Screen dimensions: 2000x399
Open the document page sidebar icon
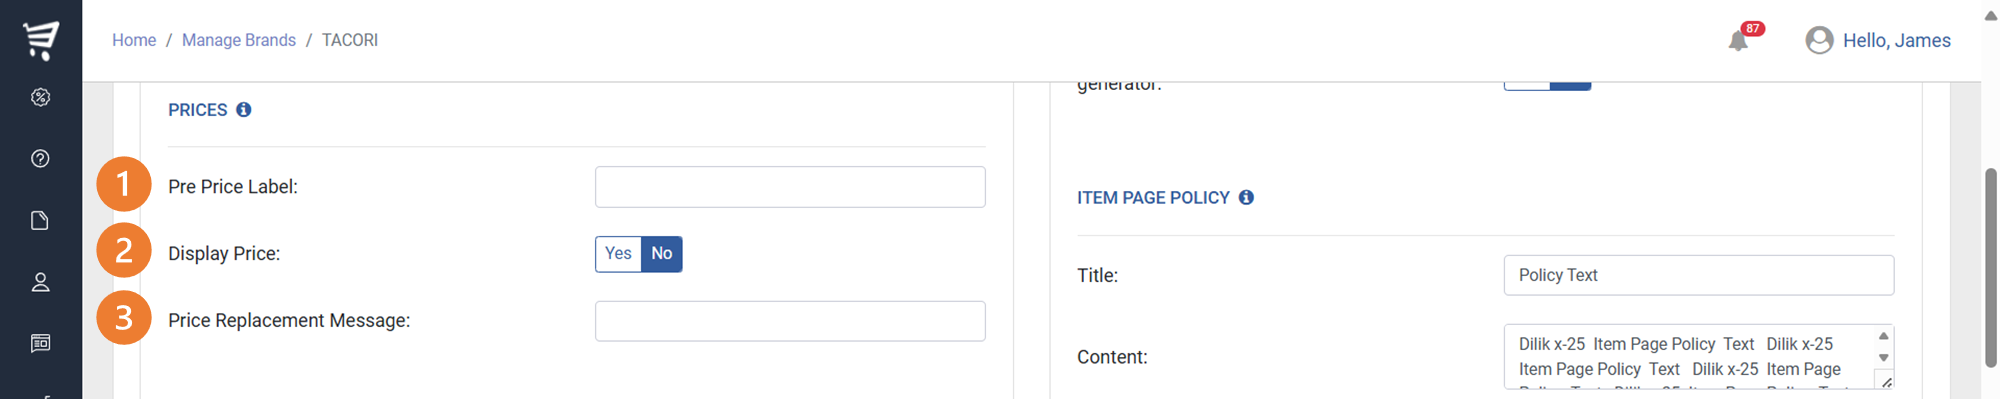pyautogui.click(x=41, y=220)
